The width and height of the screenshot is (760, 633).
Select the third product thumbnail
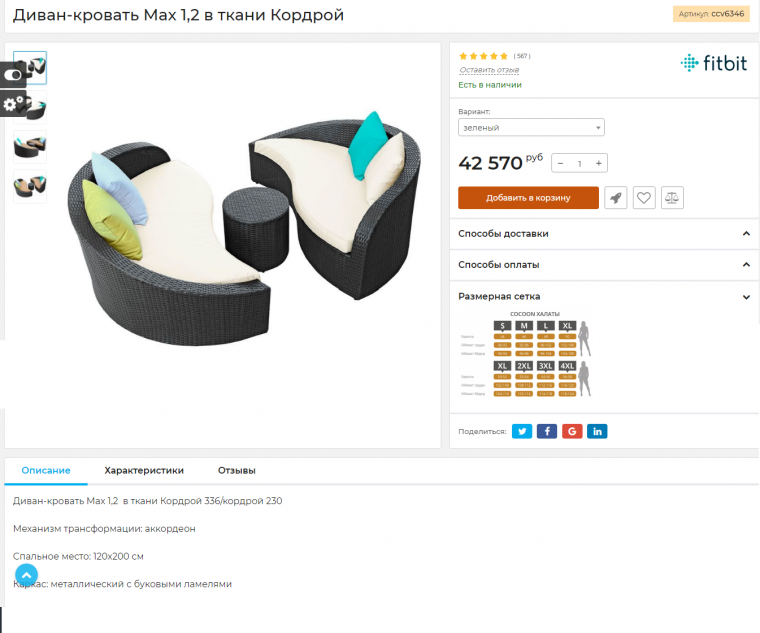coord(30,147)
